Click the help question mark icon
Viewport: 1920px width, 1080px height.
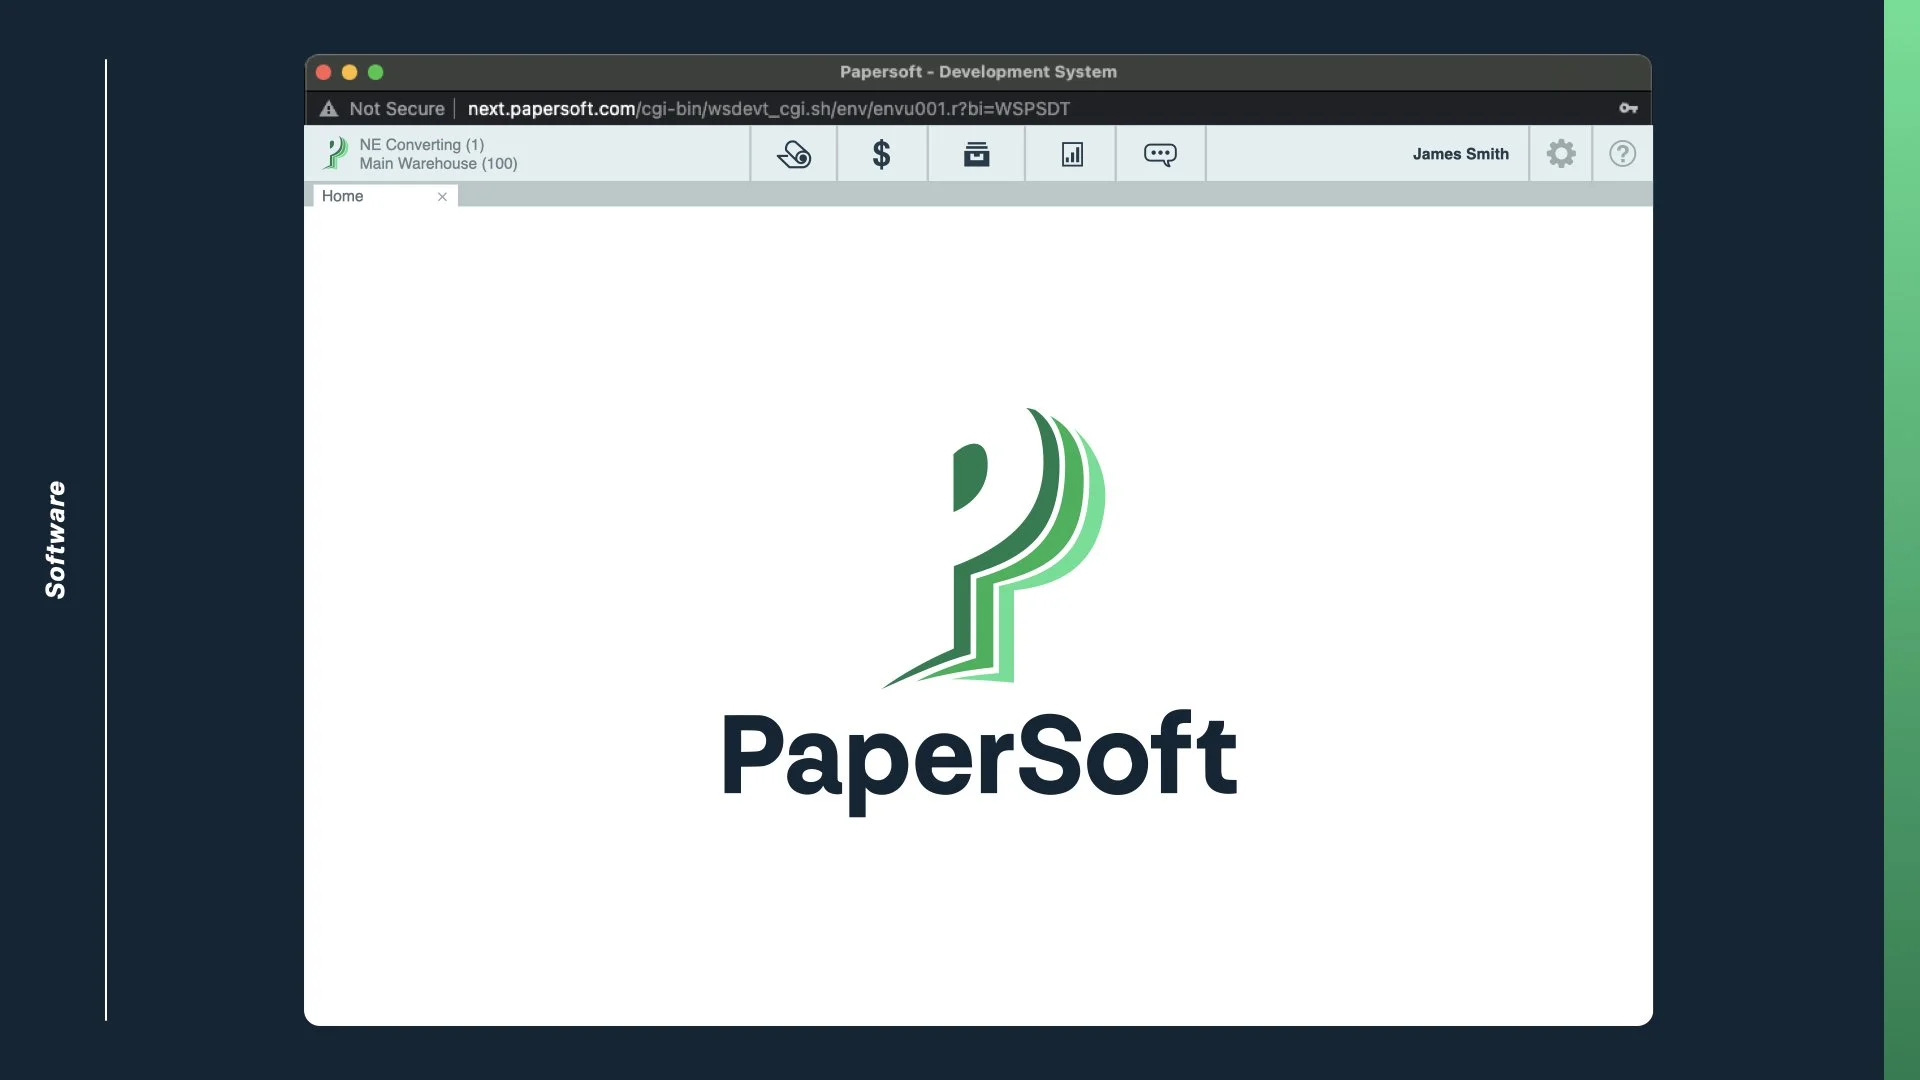point(1622,154)
